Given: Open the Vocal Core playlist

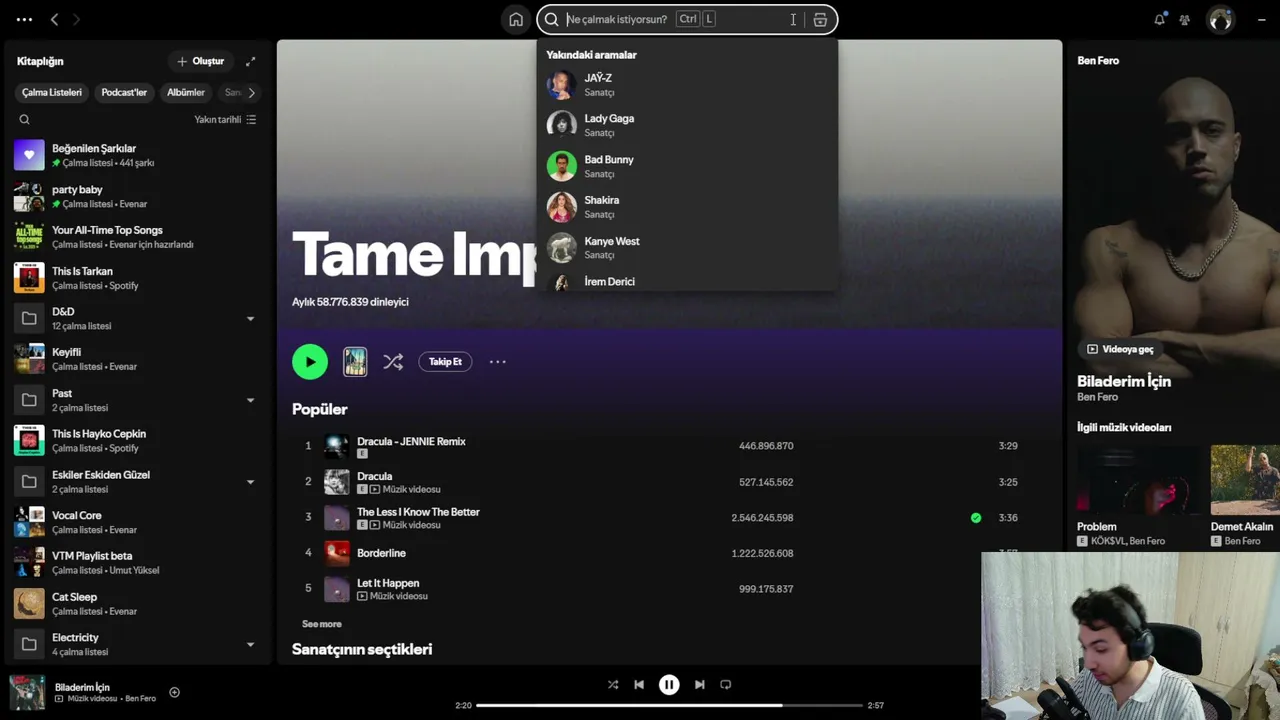Looking at the screenshot, I should click(138, 522).
